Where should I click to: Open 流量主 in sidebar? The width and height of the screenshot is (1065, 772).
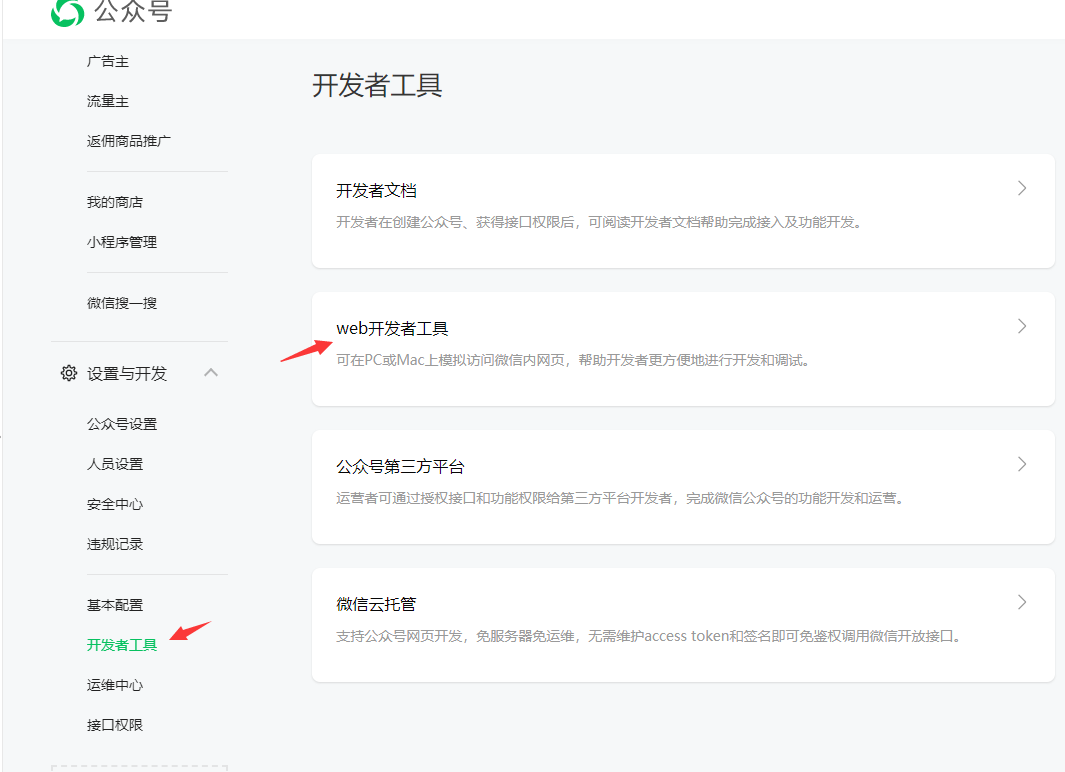coord(108,101)
